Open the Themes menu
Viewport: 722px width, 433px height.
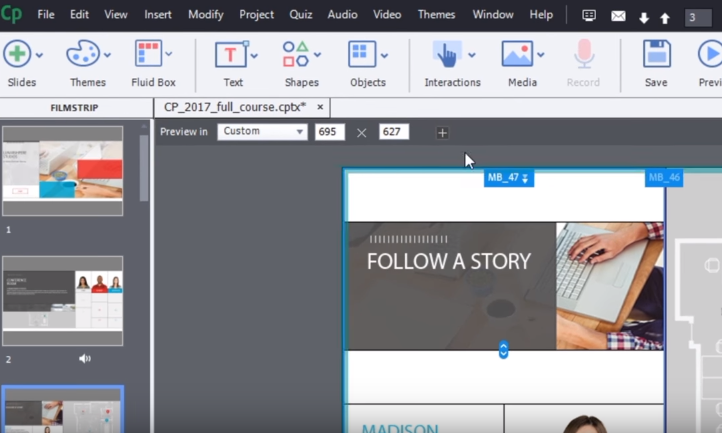pos(437,15)
